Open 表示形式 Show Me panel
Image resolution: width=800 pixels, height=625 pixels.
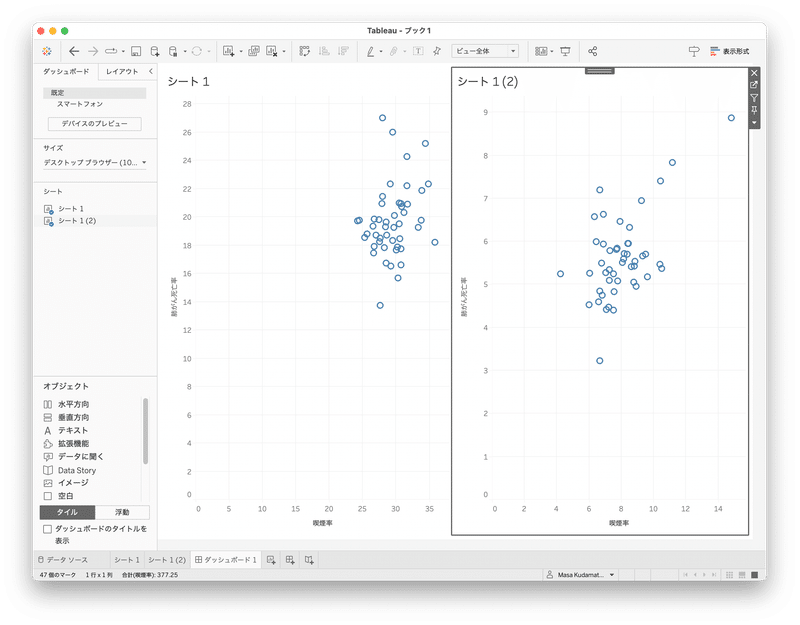tap(730, 51)
